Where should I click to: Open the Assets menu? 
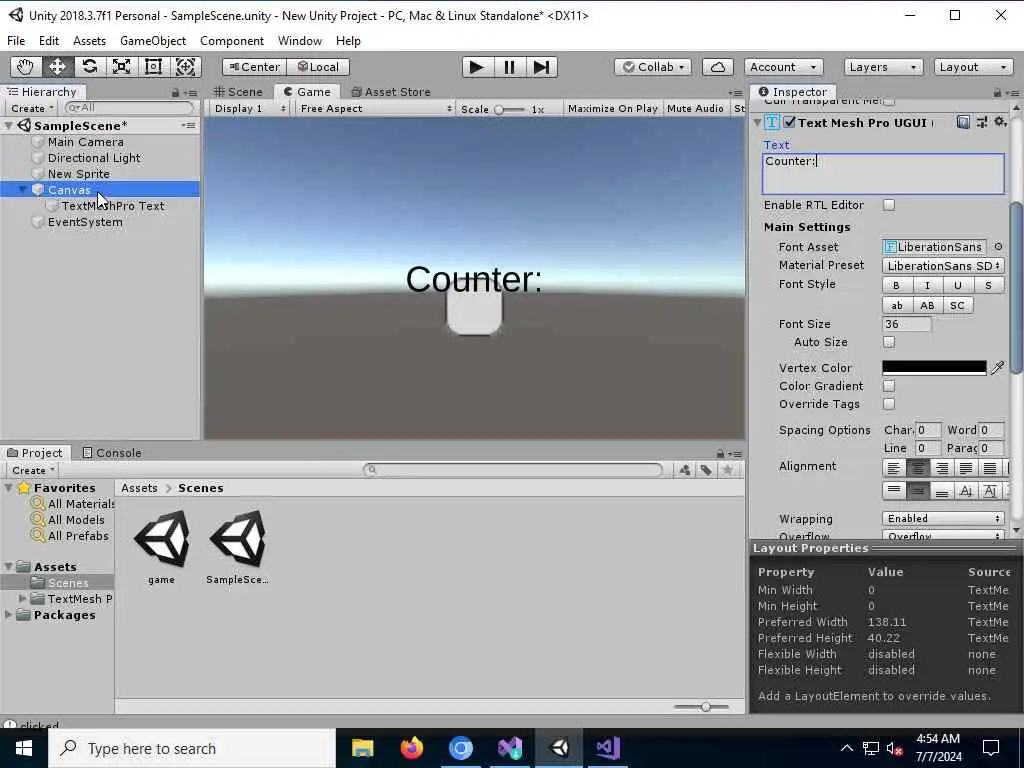(89, 40)
